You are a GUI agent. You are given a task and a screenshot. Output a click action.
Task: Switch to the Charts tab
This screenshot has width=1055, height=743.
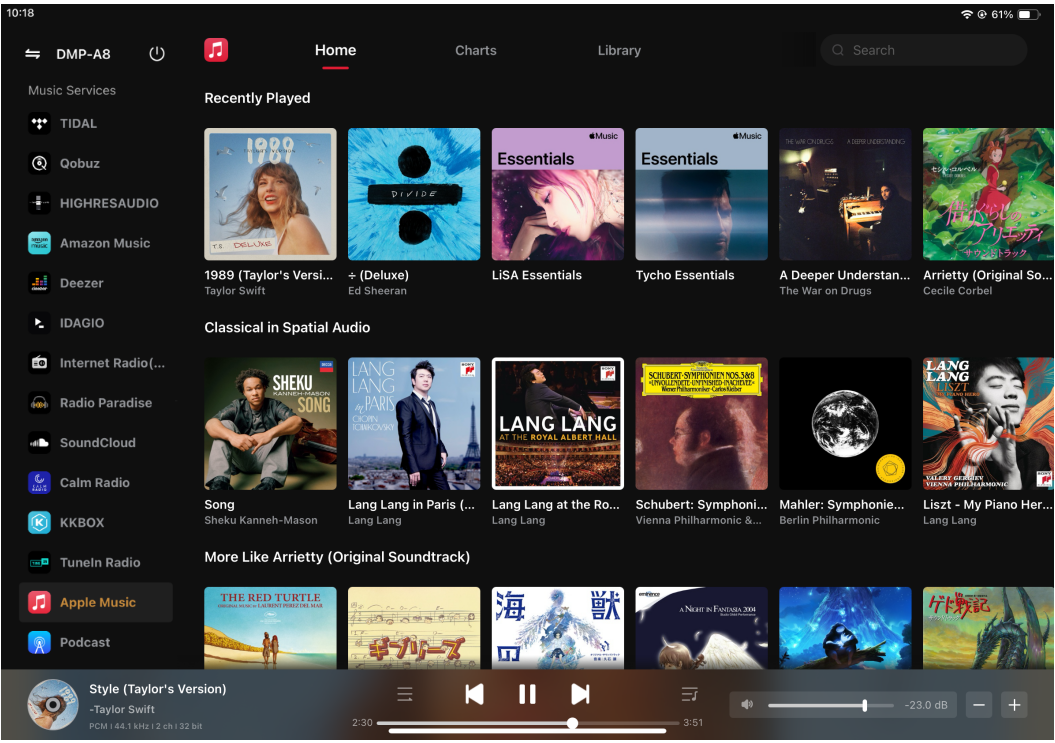tap(476, 50)
